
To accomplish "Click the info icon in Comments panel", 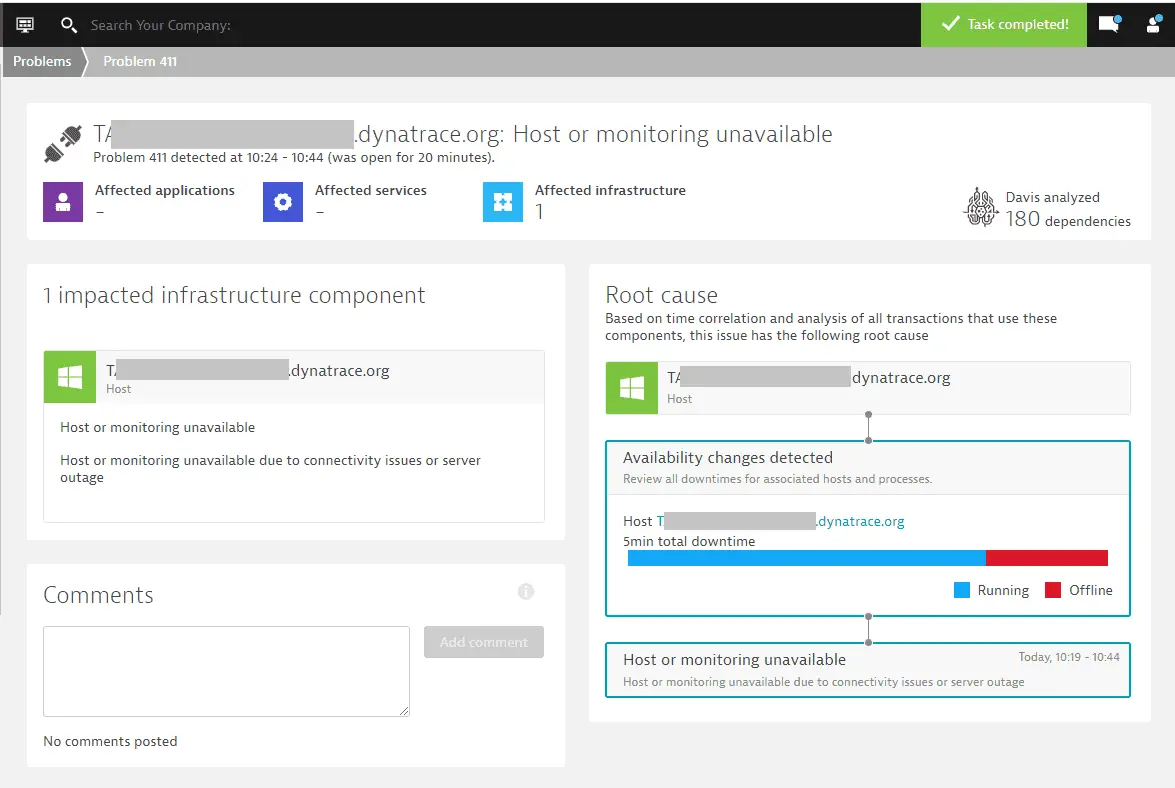I will coord(526,592).
